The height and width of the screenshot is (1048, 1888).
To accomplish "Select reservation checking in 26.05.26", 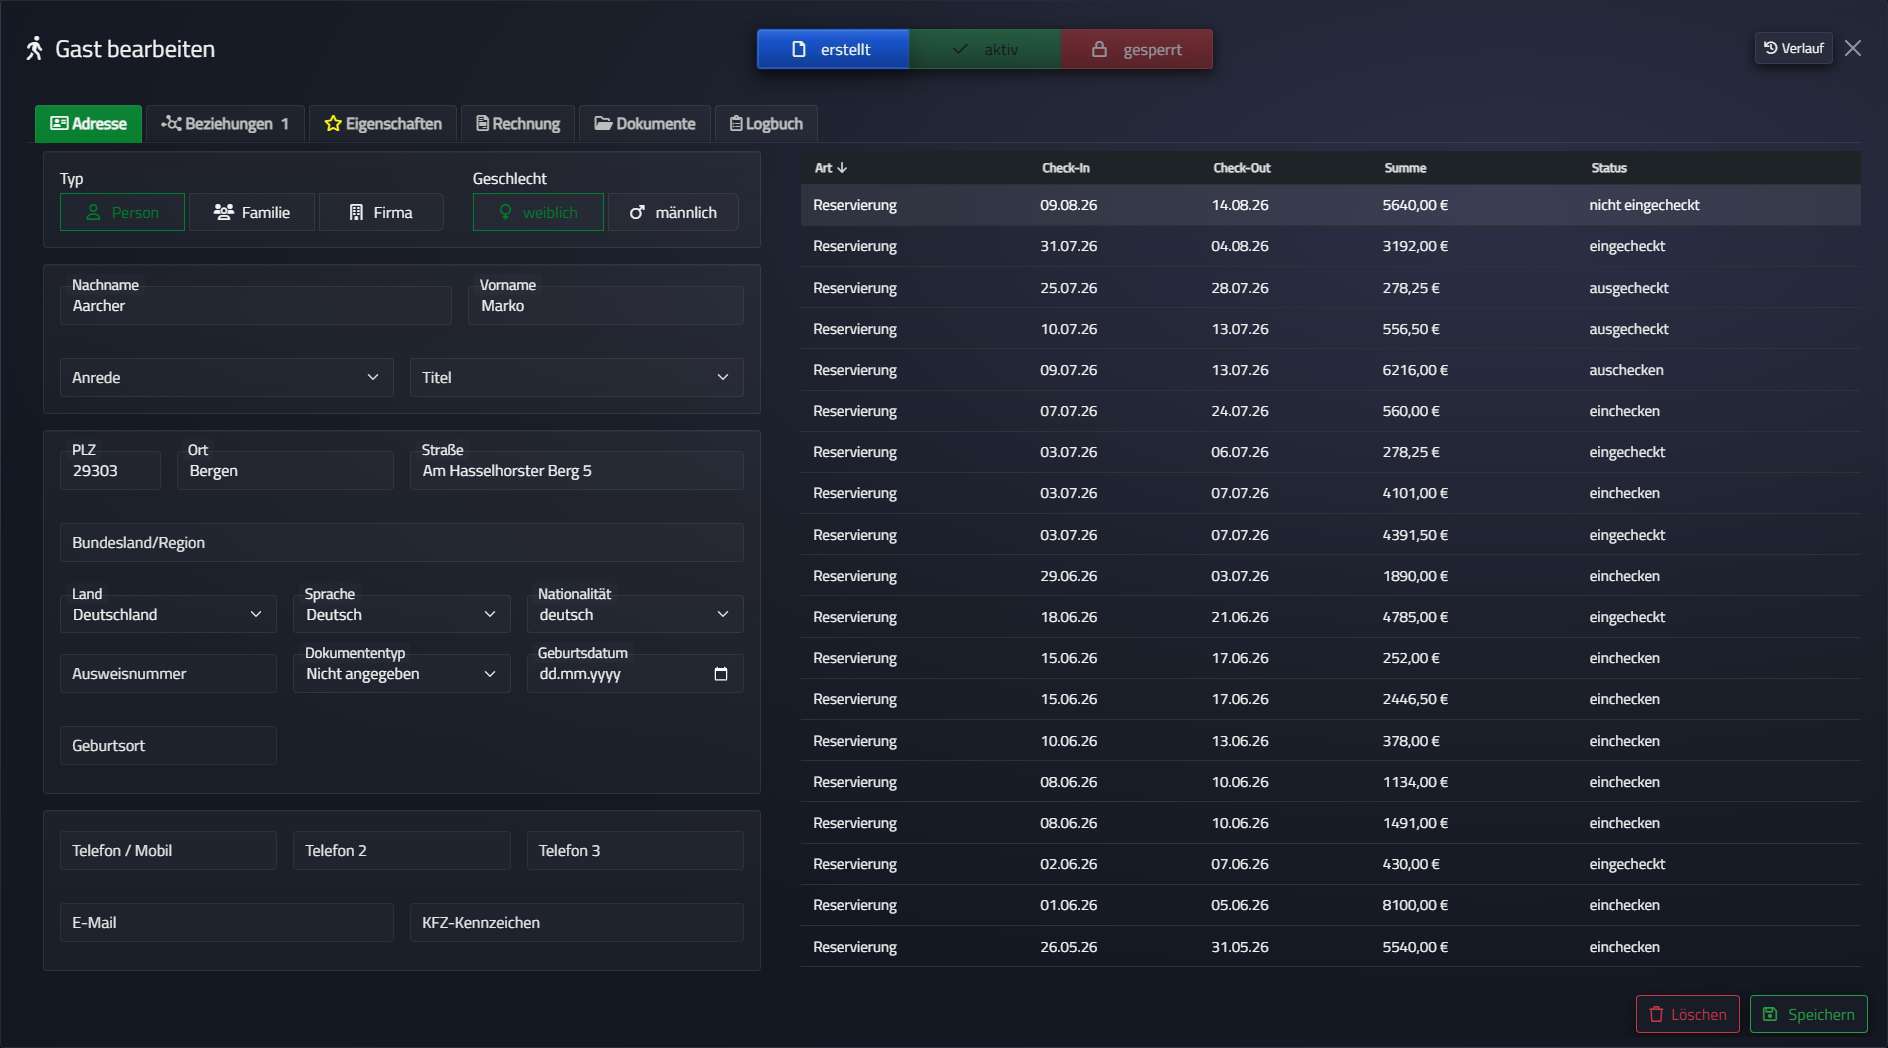I will (1331, 947).
